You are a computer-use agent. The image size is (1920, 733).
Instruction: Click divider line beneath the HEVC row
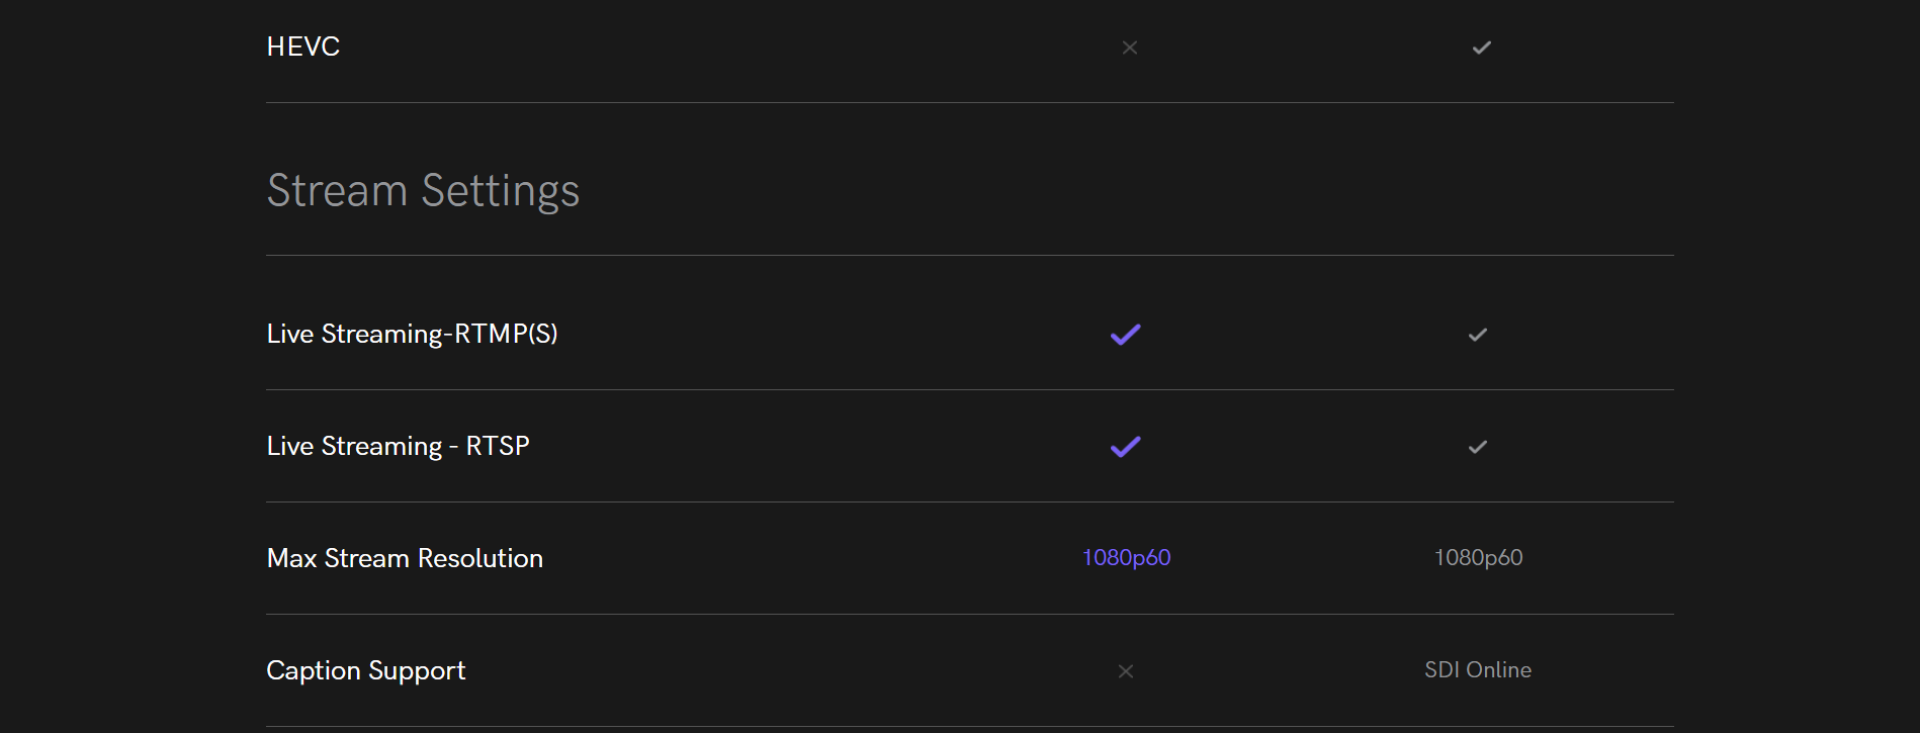click(x=970, y=102)
